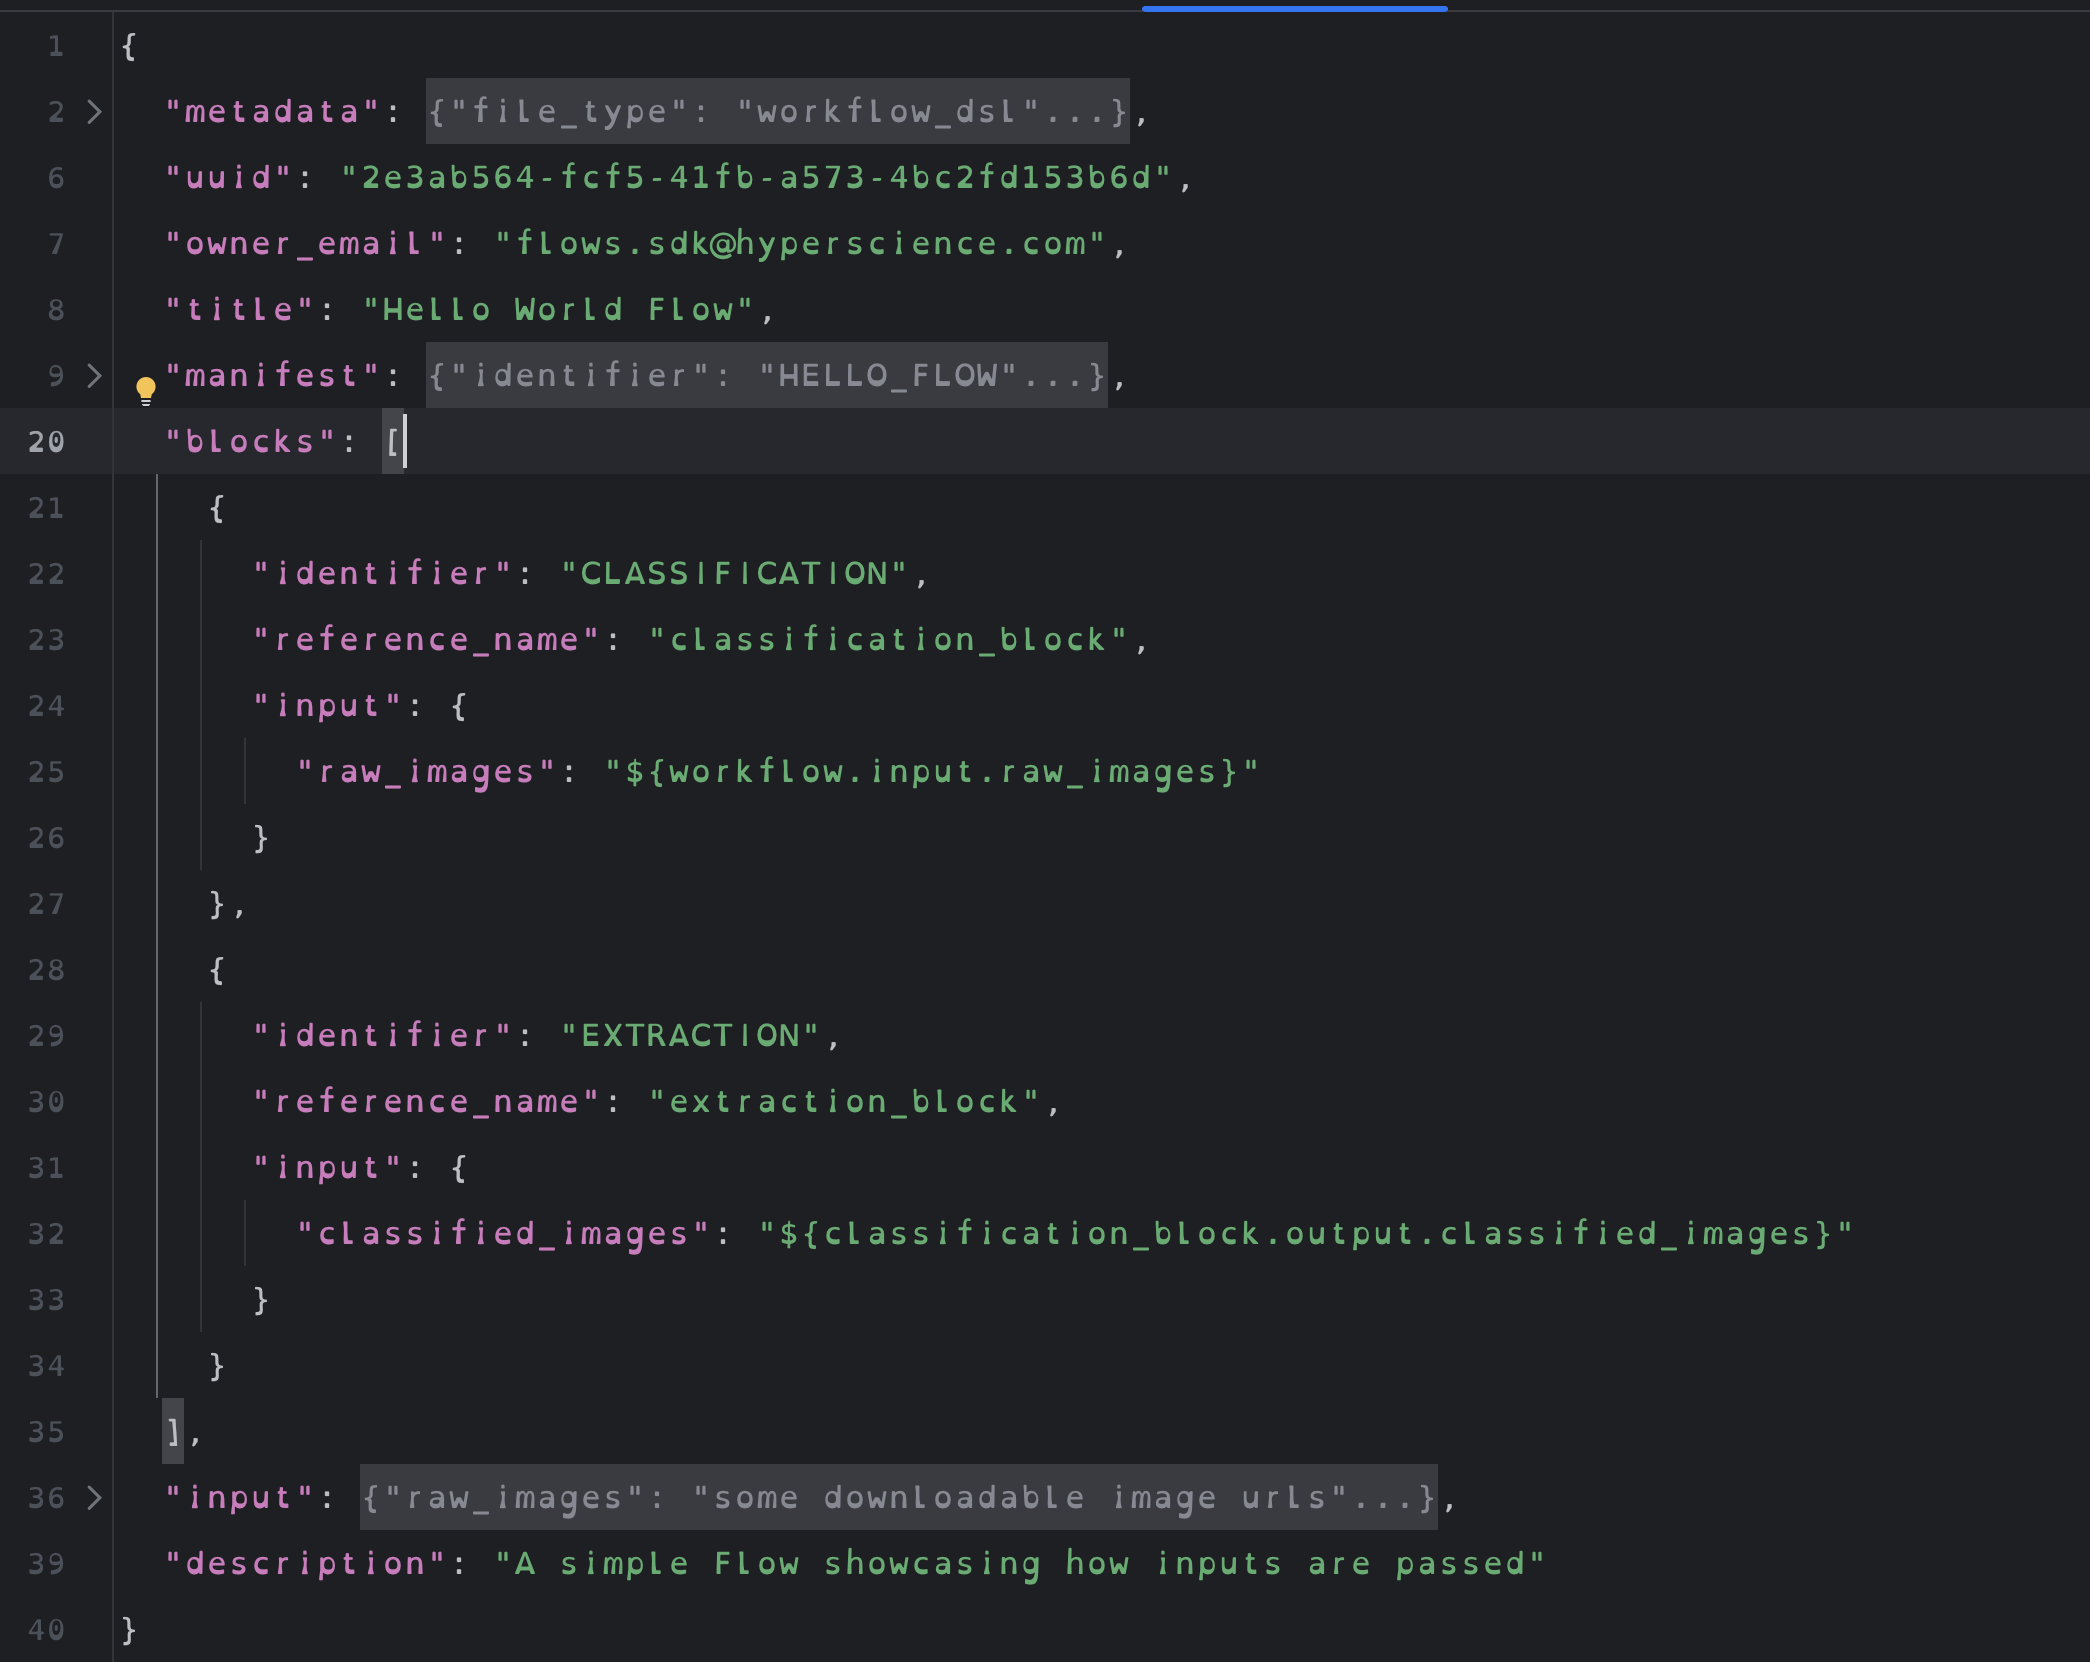
Task: Click the CLASSIFICATION identifier value
Action: click(734, 573)
